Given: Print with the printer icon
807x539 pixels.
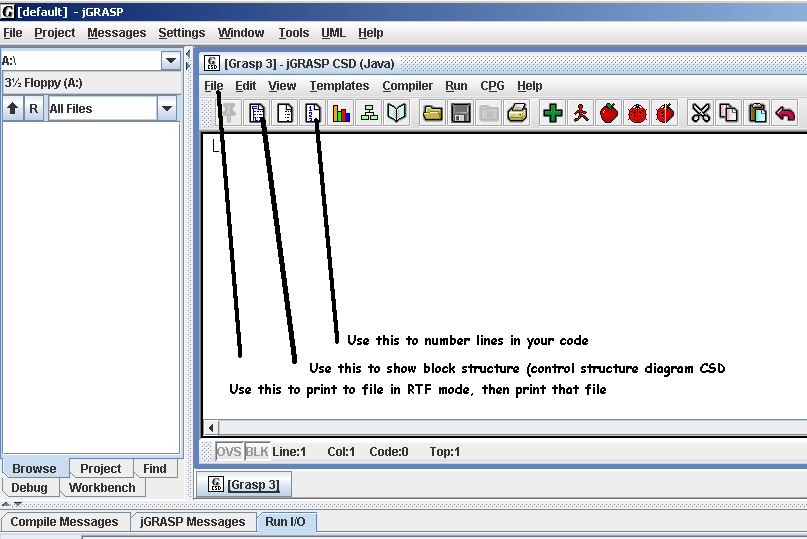Looking at the screenshot, I should coord(517,113).
